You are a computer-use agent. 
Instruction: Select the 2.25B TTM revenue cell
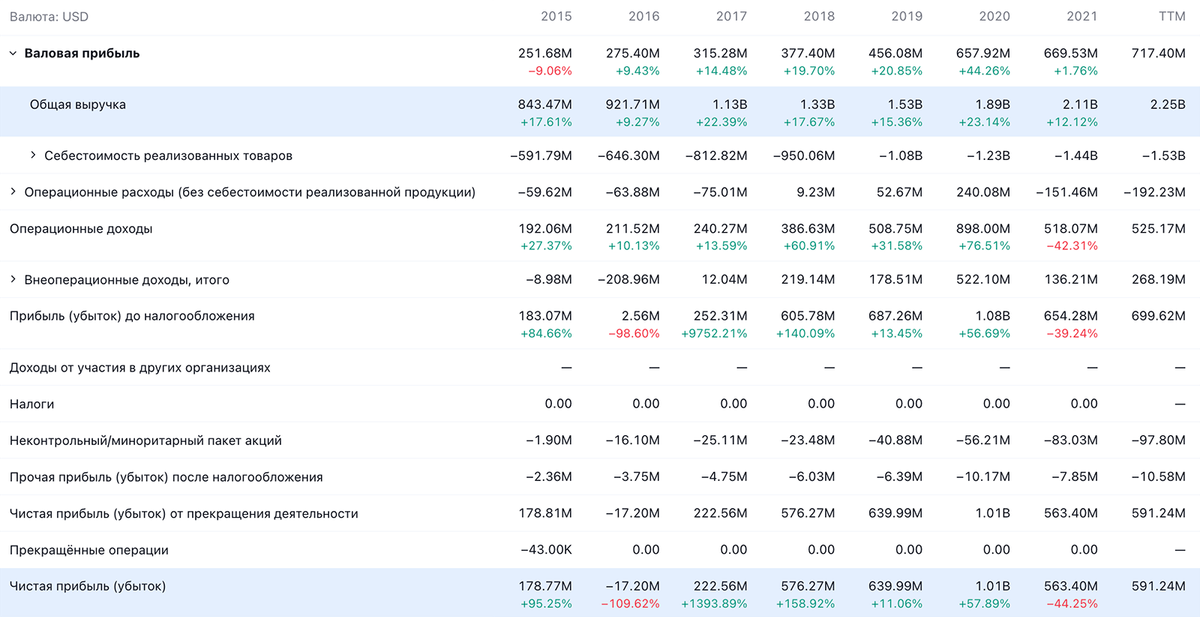[x=1166, y=104]
